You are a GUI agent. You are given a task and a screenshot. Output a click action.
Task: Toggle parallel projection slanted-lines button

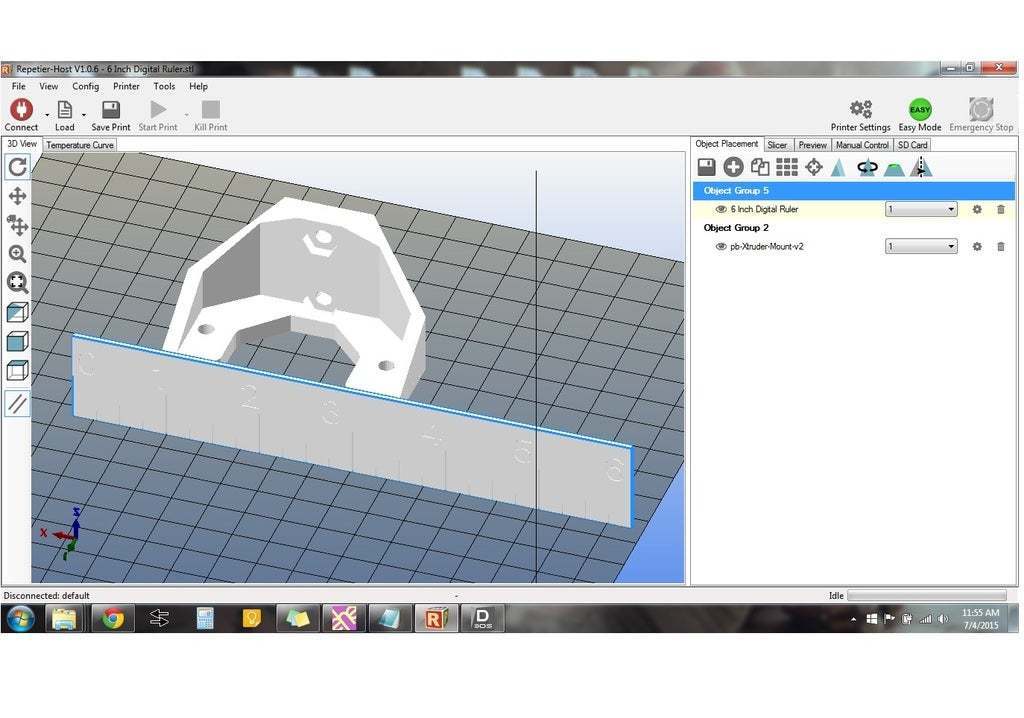click(x=17, y=404)
